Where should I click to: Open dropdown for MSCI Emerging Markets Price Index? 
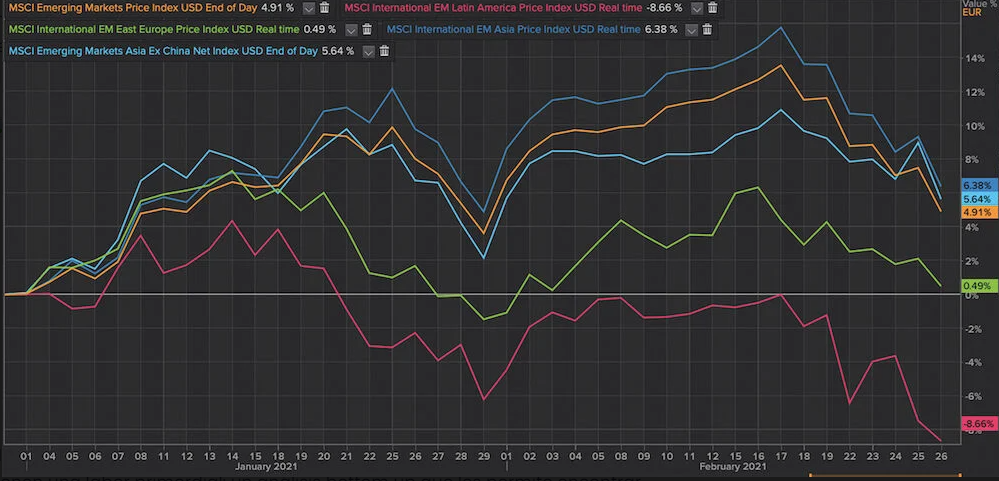[308, 7]
